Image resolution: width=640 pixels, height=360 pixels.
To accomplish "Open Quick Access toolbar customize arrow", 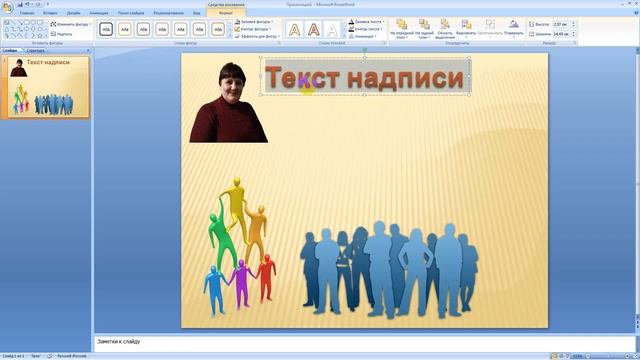I will (x=47, y=4).
